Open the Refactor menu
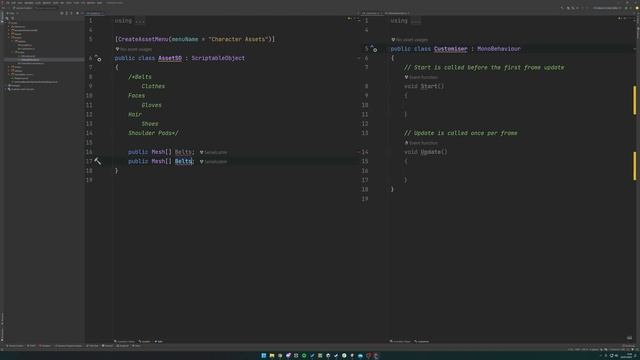 click(x=47, y=3)
